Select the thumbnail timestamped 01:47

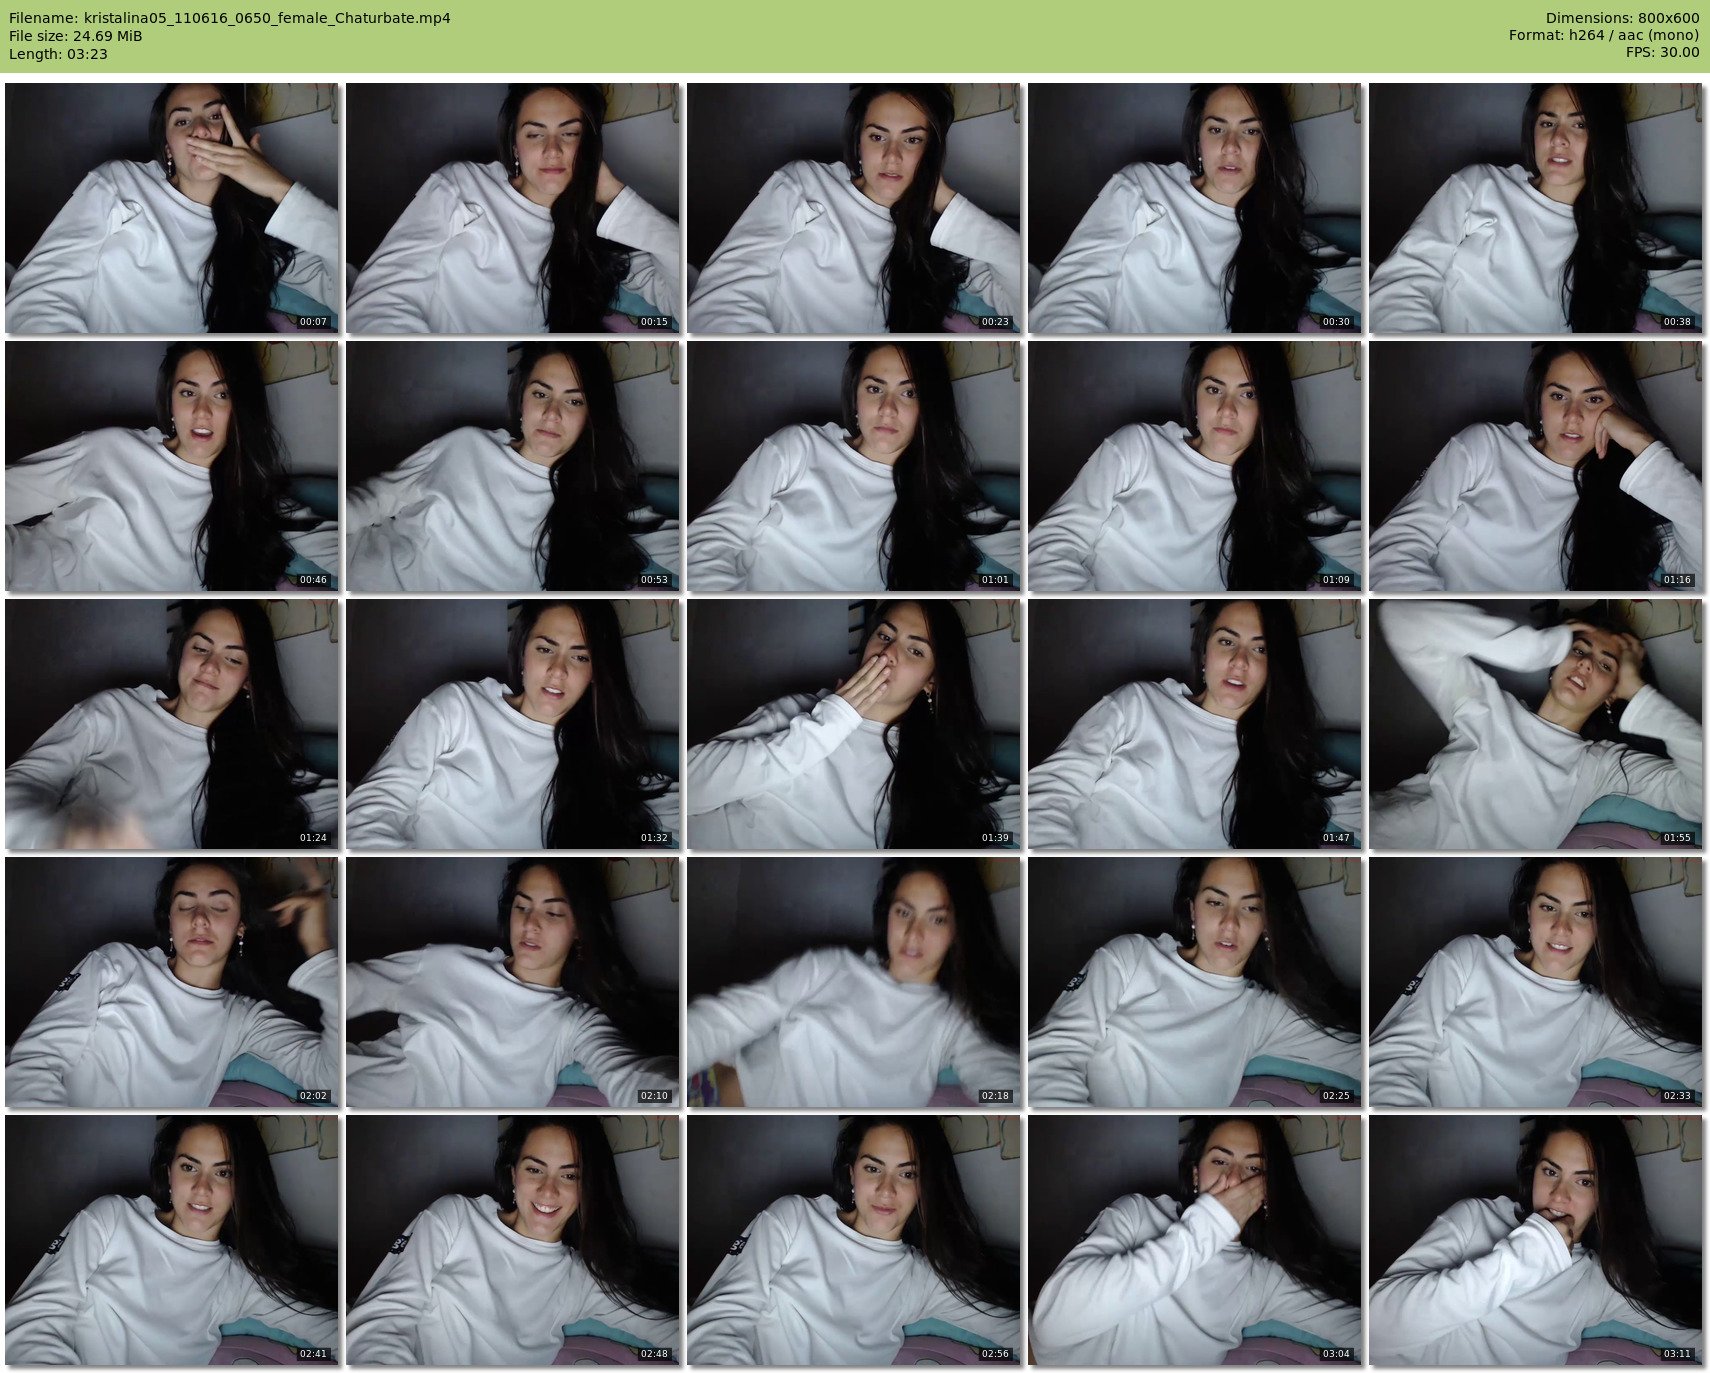click(1195, 724)
